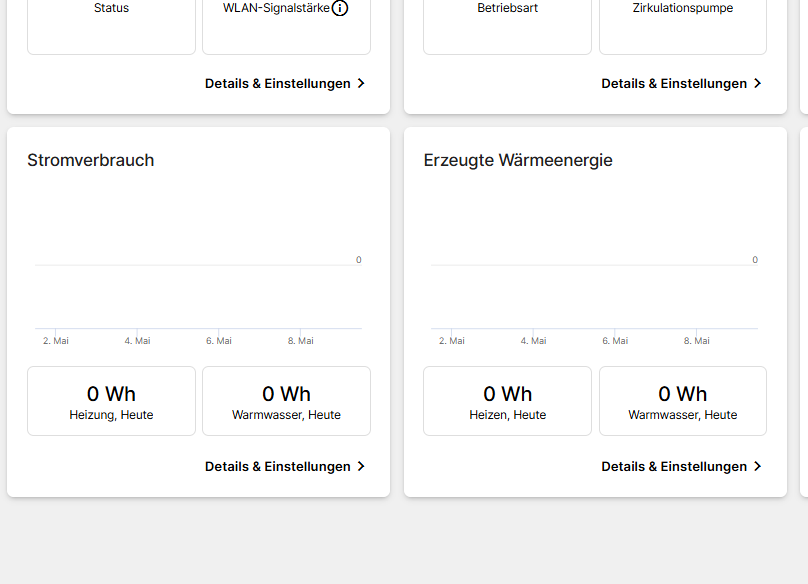Viewport: 808px width, 584px height.
Task: Click the 8. Mai marker in Wärmeenergie chart
Action: tap(697, 341)
